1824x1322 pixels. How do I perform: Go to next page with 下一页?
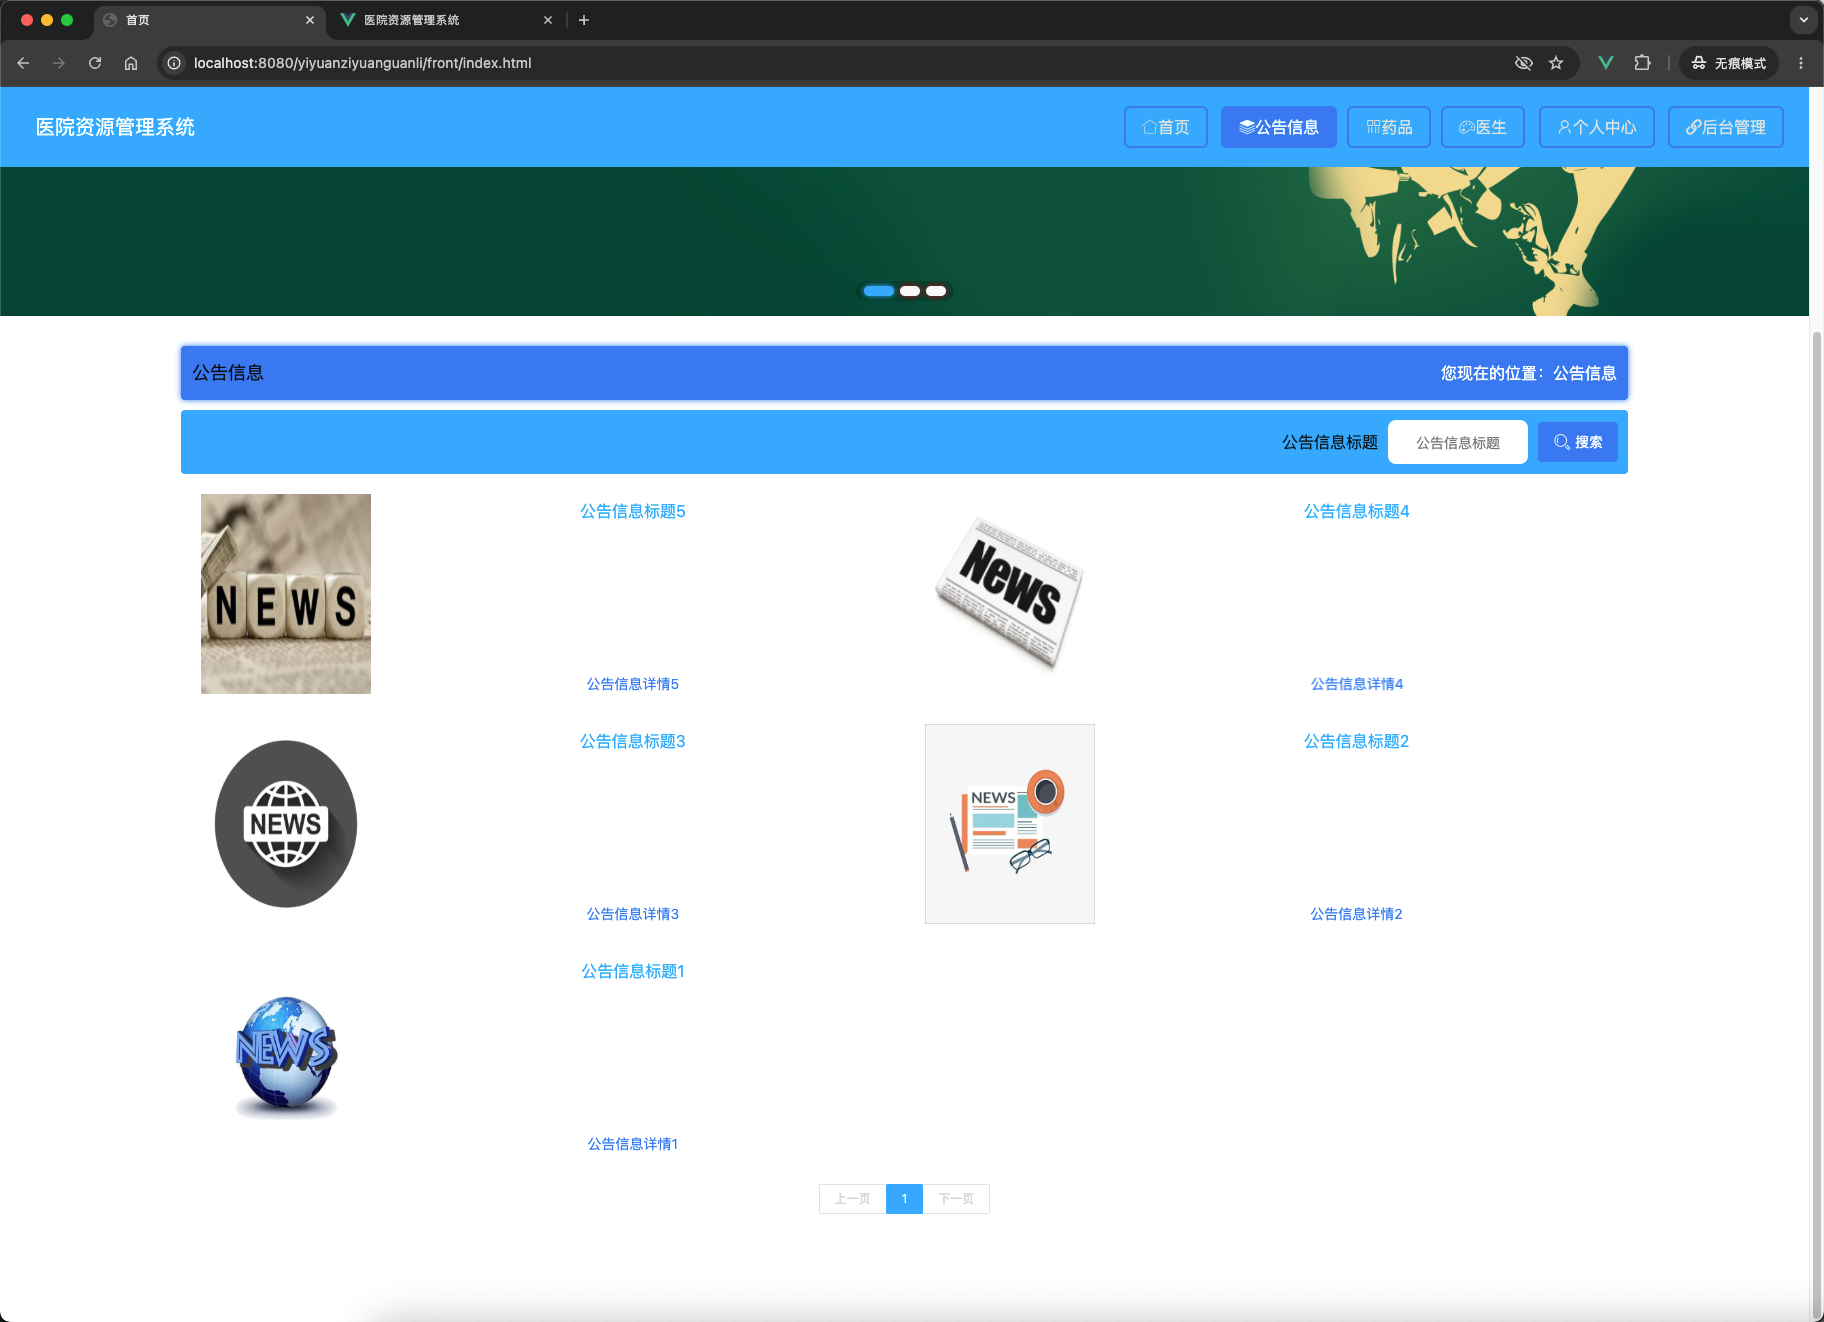[956, 1199]
